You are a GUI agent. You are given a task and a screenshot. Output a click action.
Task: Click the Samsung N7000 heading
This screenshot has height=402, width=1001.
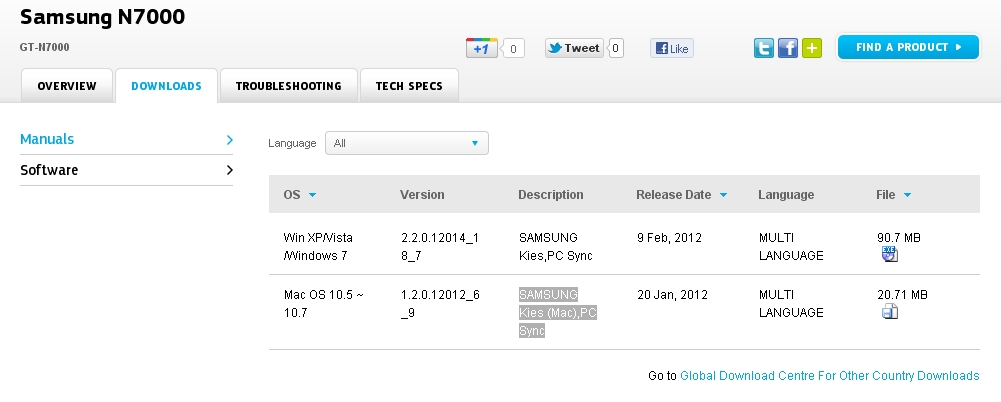click(x=103, y=17)
